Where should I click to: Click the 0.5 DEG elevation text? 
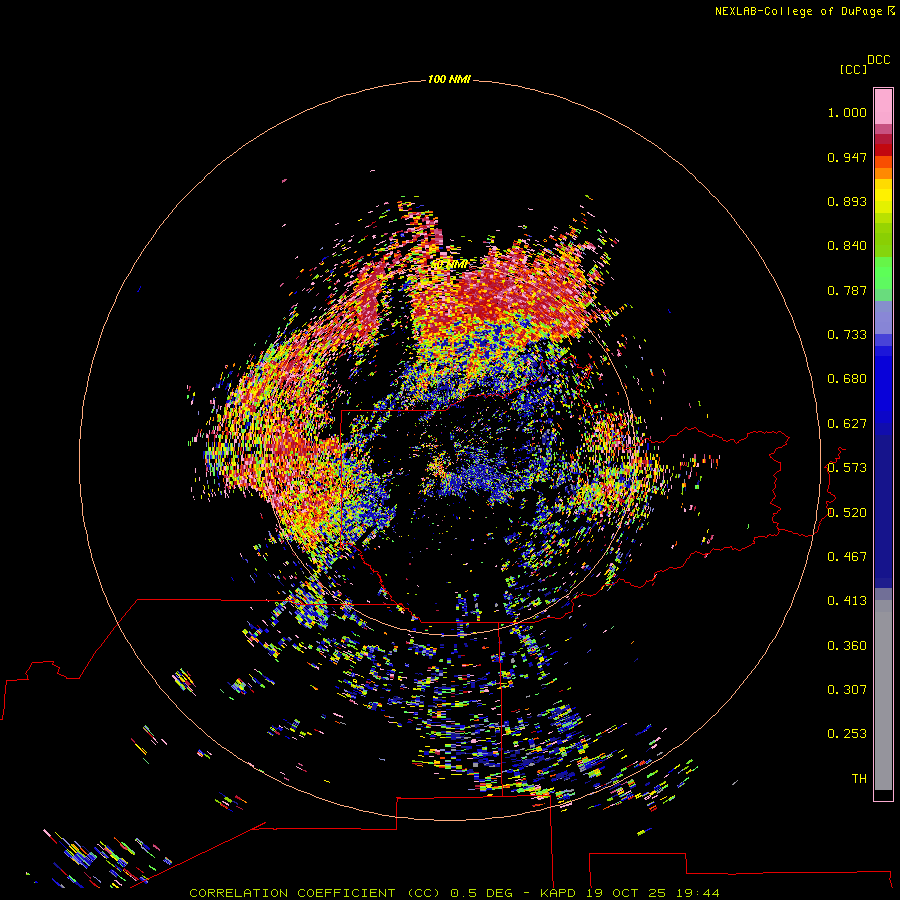click(x=482, y=893)
